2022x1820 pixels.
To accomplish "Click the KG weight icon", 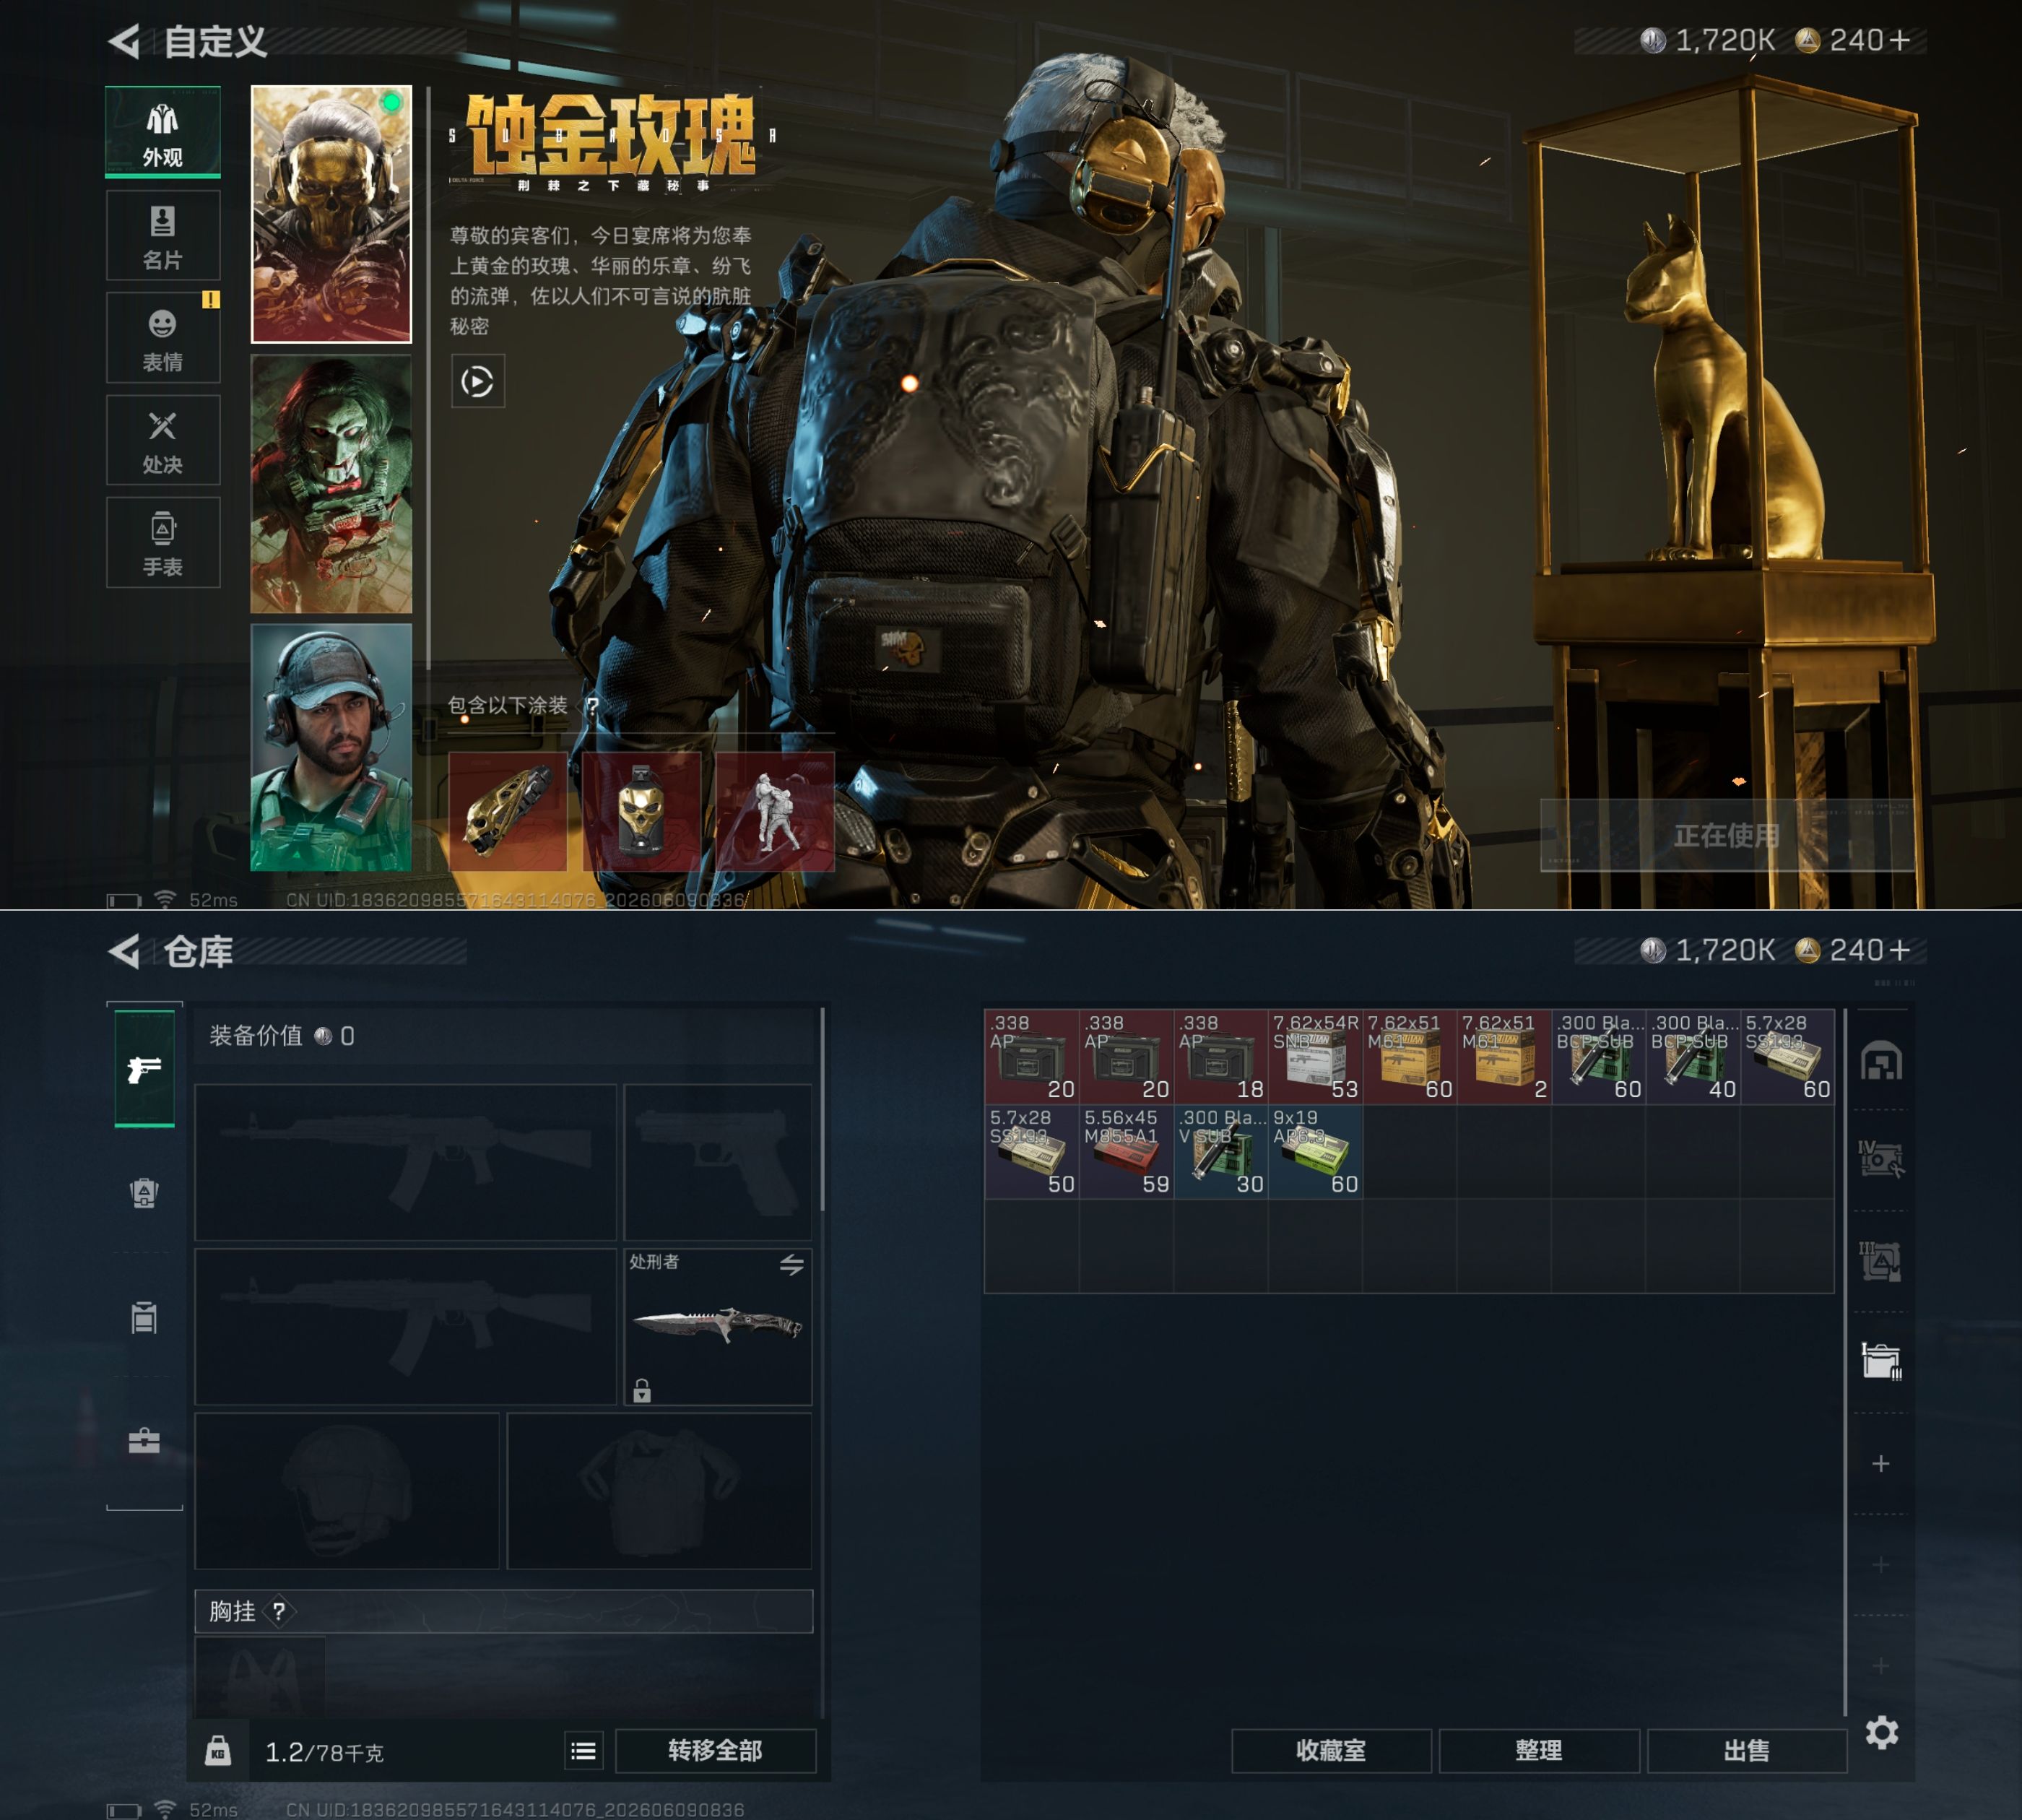I will pos(218,1751).
